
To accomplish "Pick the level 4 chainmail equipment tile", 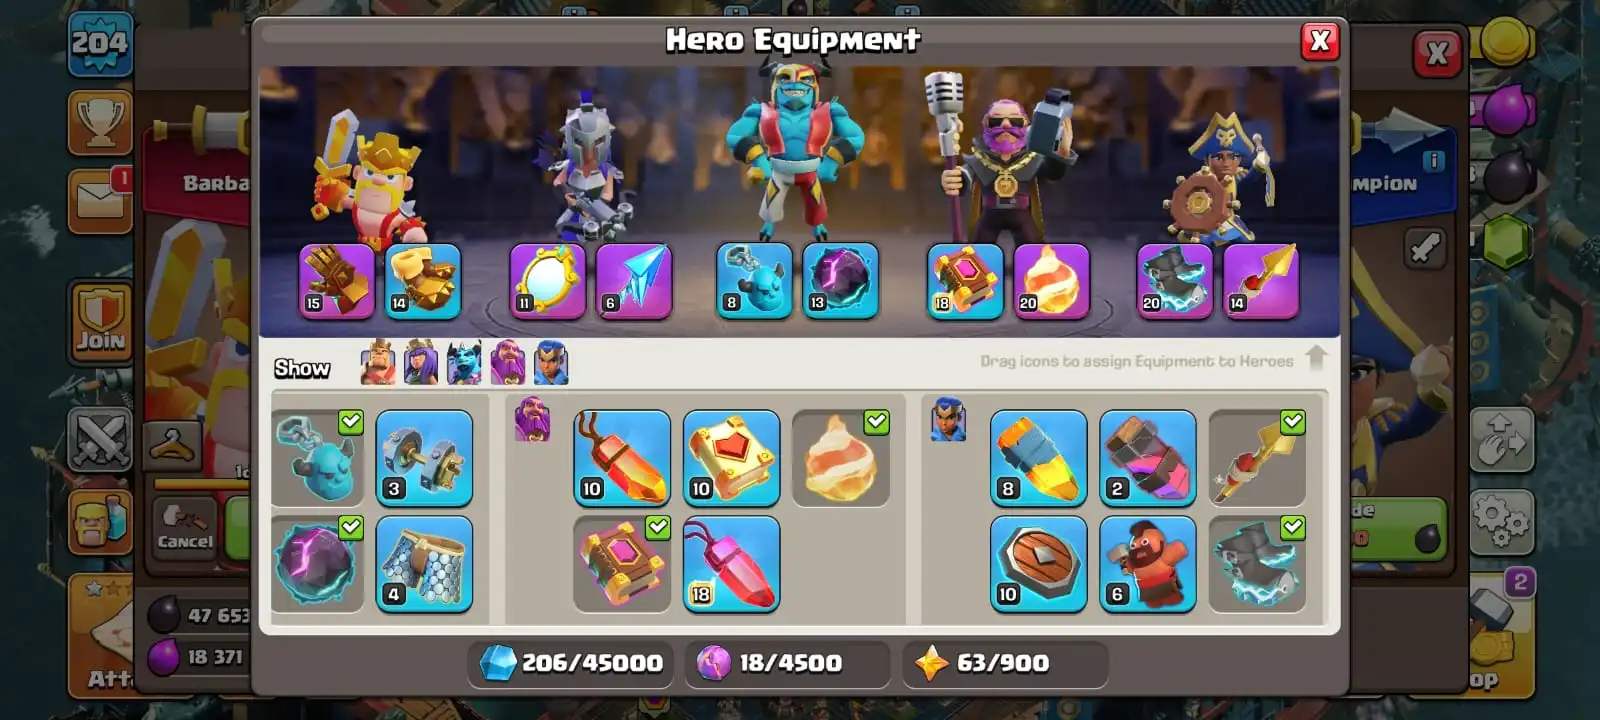I will 424,564.
